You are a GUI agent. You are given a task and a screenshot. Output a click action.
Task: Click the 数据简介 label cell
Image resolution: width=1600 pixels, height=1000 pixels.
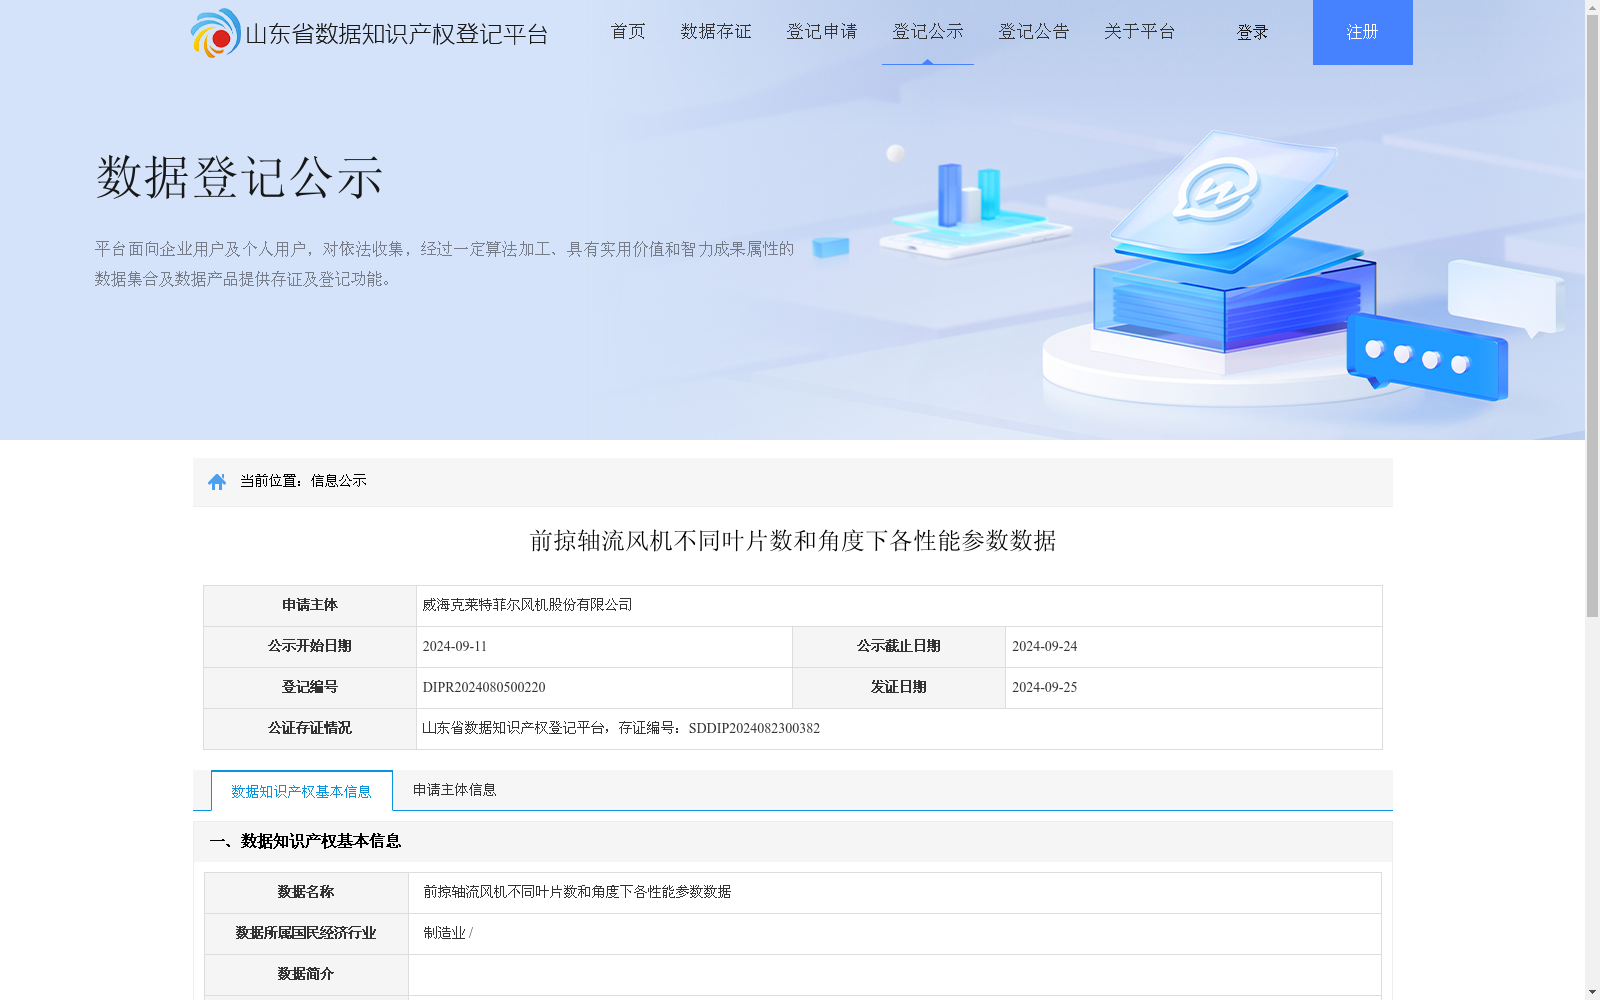click(x=306, y=975)
